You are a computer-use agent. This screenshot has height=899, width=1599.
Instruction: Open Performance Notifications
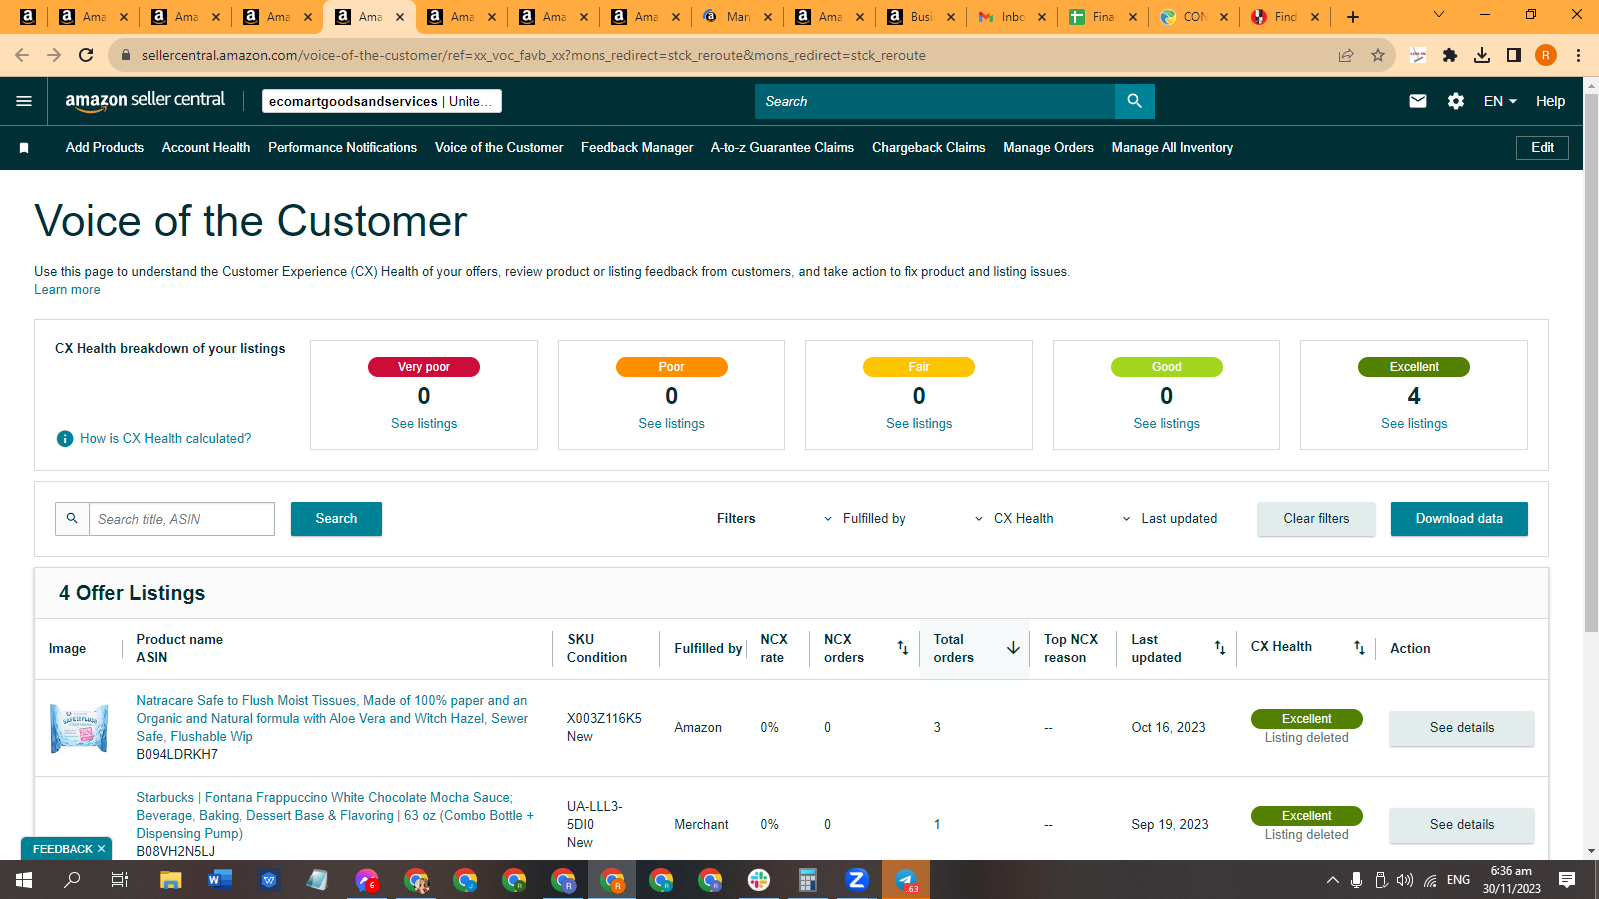[x=342, y=148]
